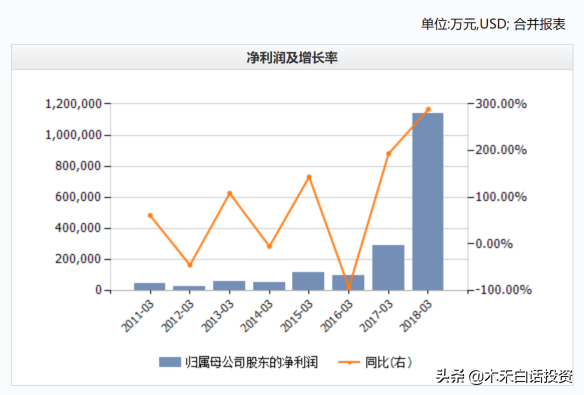
Task: Click left axis value 800,000
Action: pyautogui.click(x=78, y=166)
